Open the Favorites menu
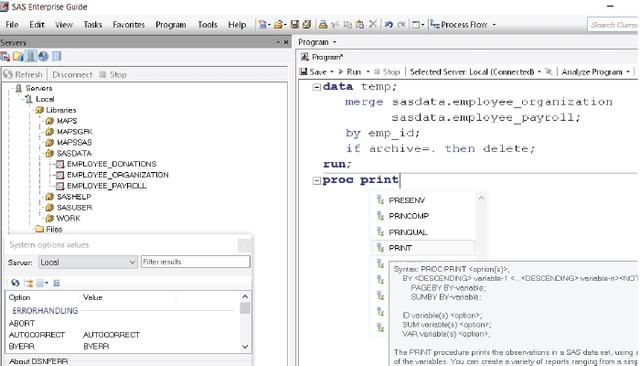The image size is (640, 366). (x=129, y=25)
